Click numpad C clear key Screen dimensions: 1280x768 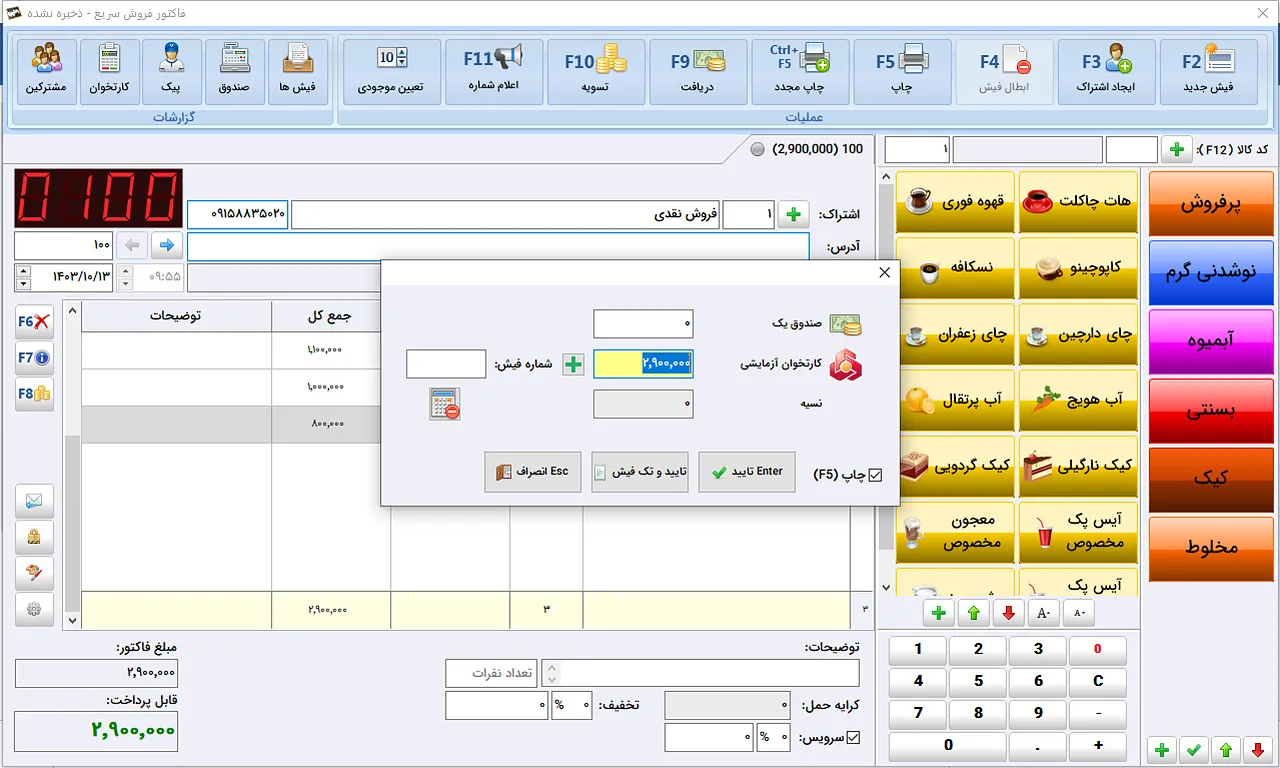1098,681
